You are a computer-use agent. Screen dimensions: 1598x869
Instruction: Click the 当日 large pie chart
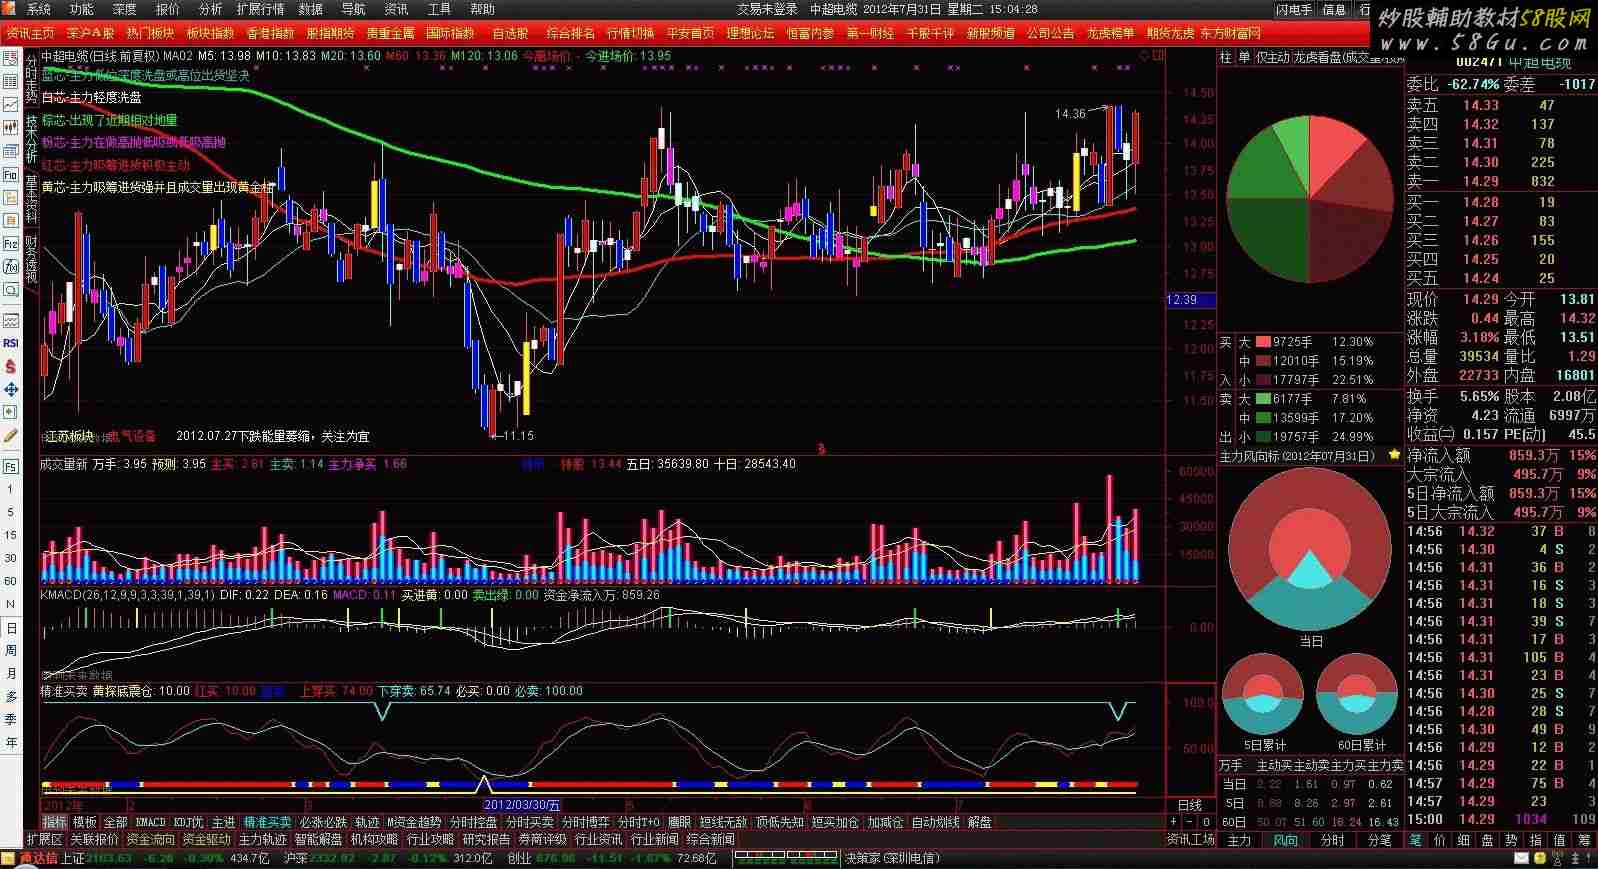(1310, 549)
